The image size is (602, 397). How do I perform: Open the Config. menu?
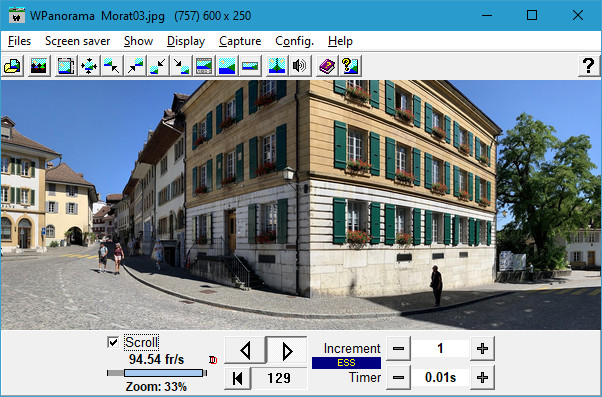tap(294, 41)
